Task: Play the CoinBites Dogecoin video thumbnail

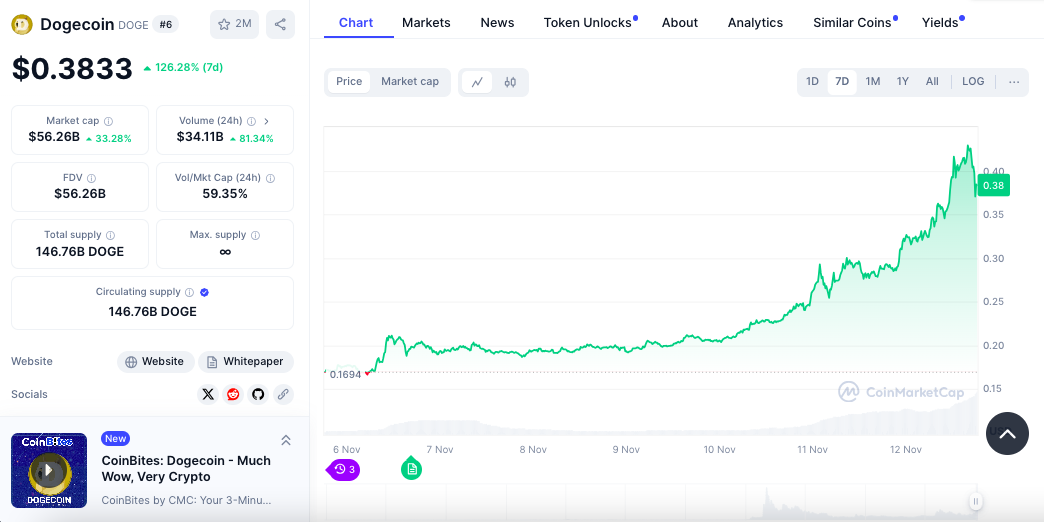Action: [49, 470]
